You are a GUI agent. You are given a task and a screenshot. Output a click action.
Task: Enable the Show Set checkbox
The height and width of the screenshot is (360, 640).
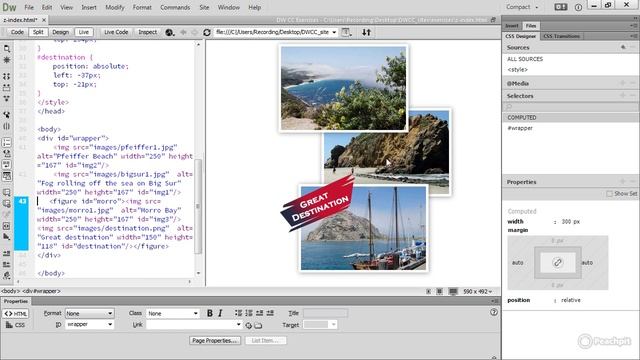[609, 193]
